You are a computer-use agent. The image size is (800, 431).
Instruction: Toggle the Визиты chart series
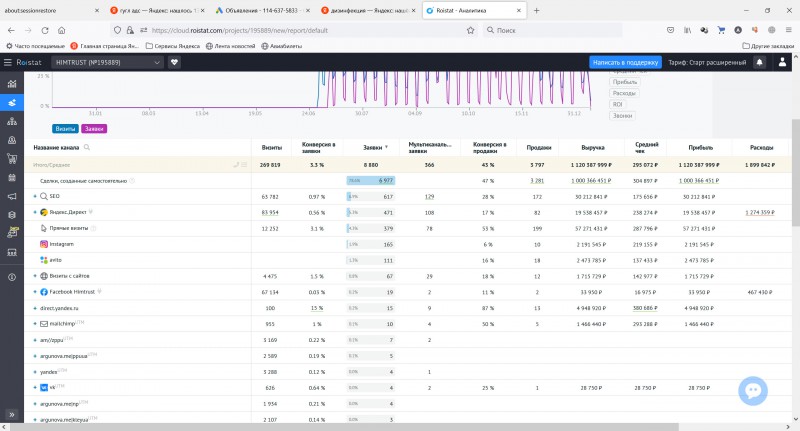(65, 129)
